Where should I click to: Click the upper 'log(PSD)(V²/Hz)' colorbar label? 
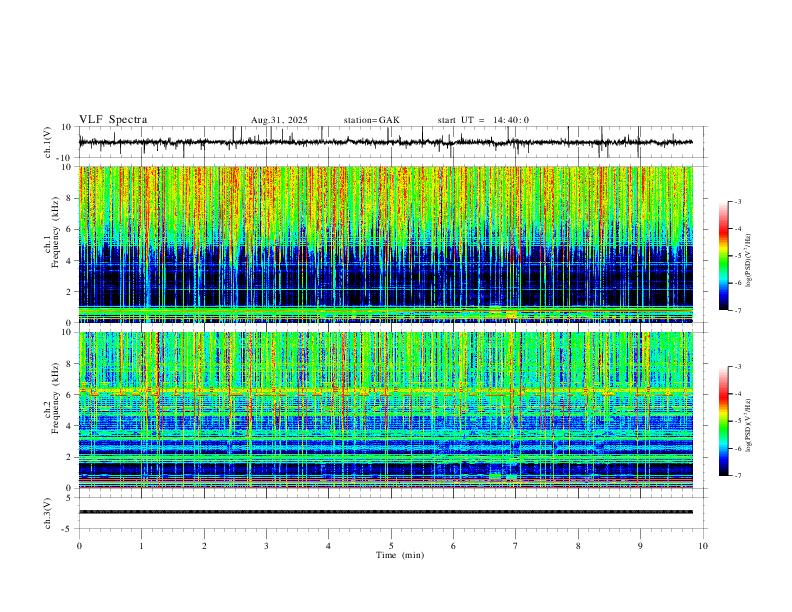(x=748, y=260)
